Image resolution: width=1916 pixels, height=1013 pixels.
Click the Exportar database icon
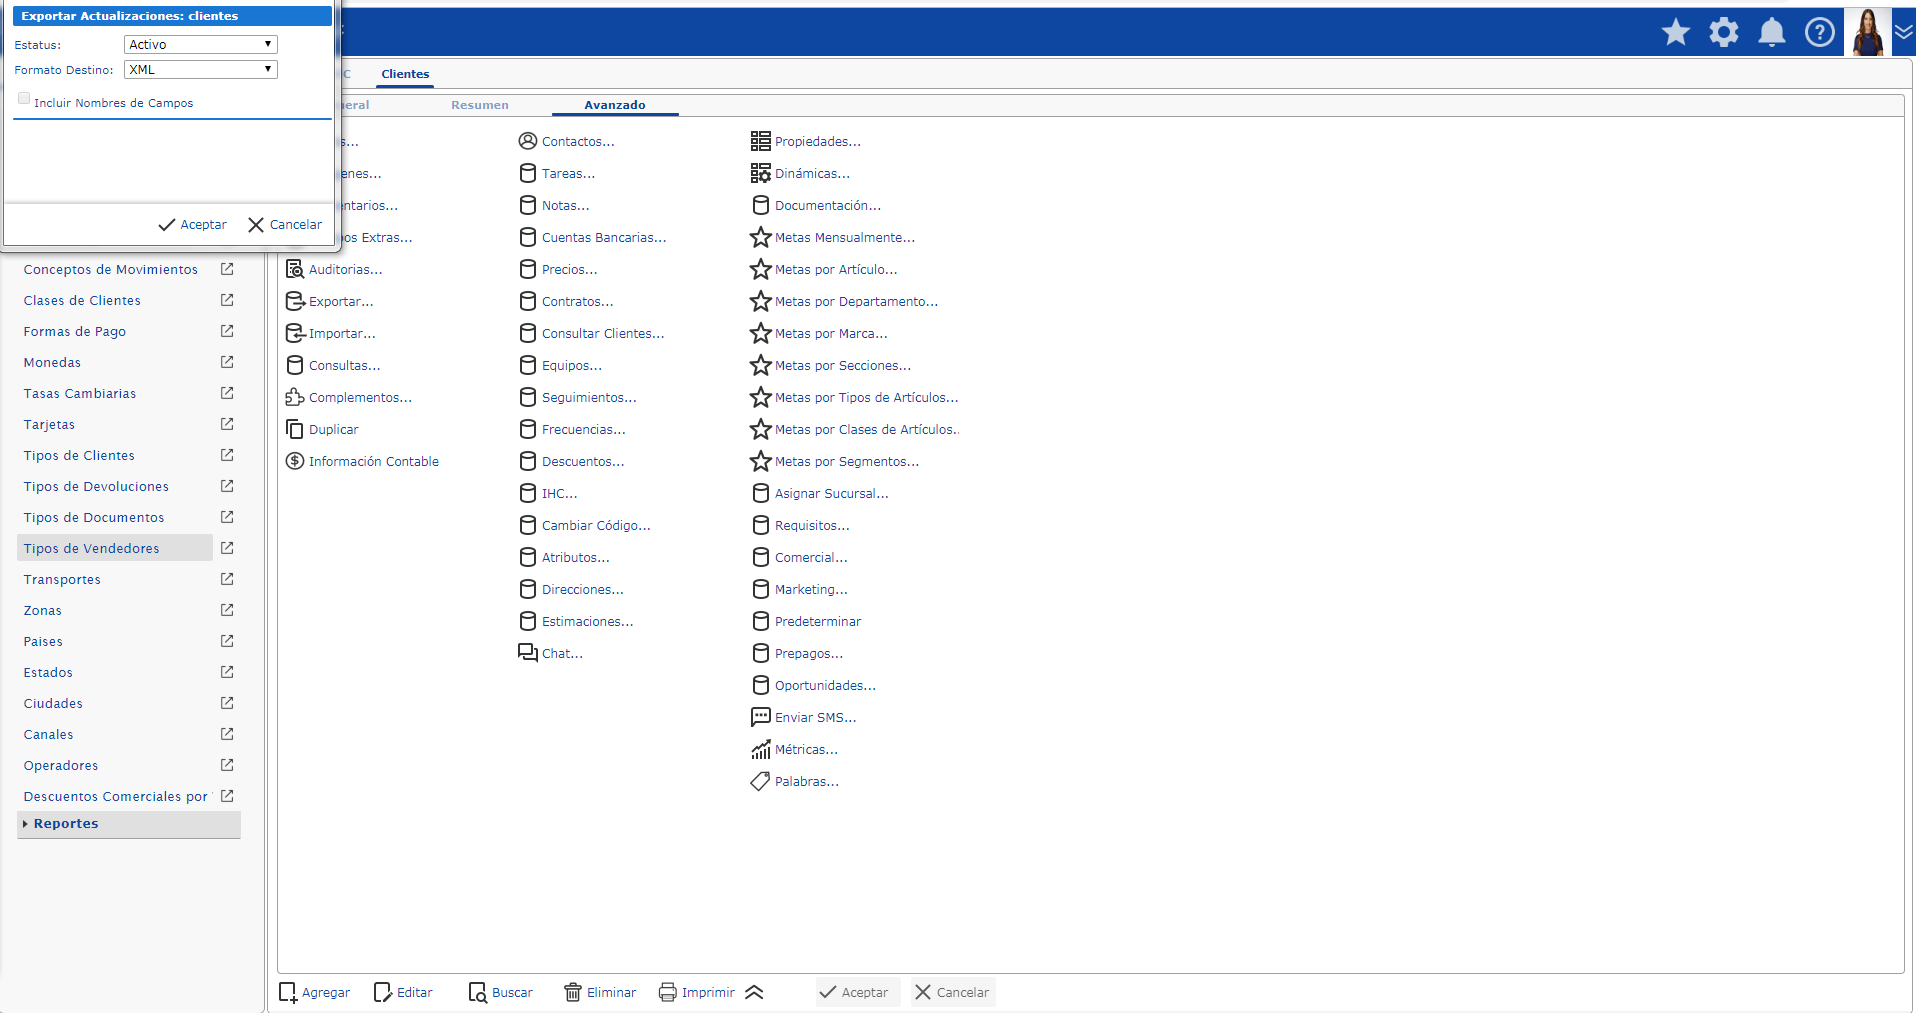pos(295,301)
